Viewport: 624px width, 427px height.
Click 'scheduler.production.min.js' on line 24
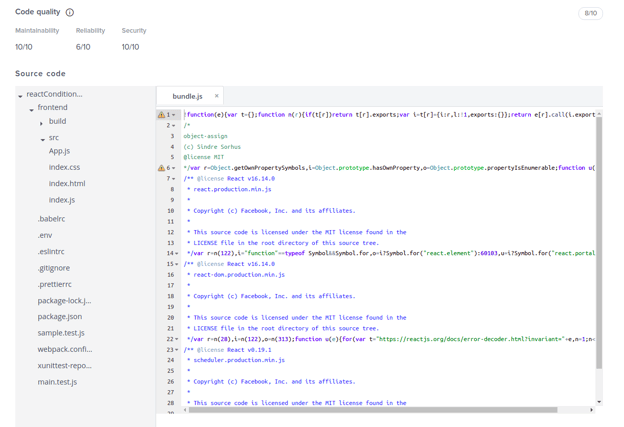(x=239, y=360)
